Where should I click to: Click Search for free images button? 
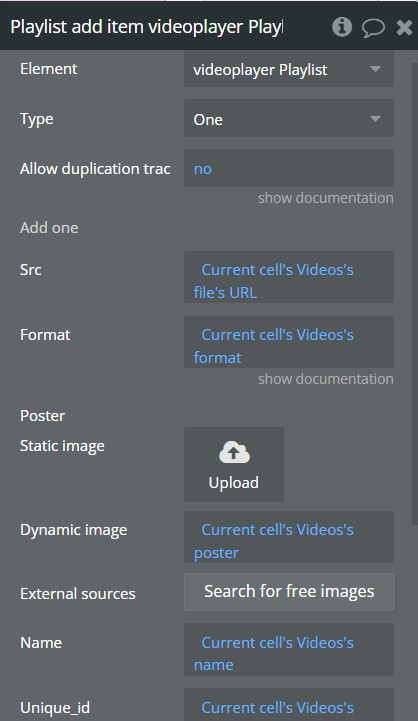tap(289, 592)
